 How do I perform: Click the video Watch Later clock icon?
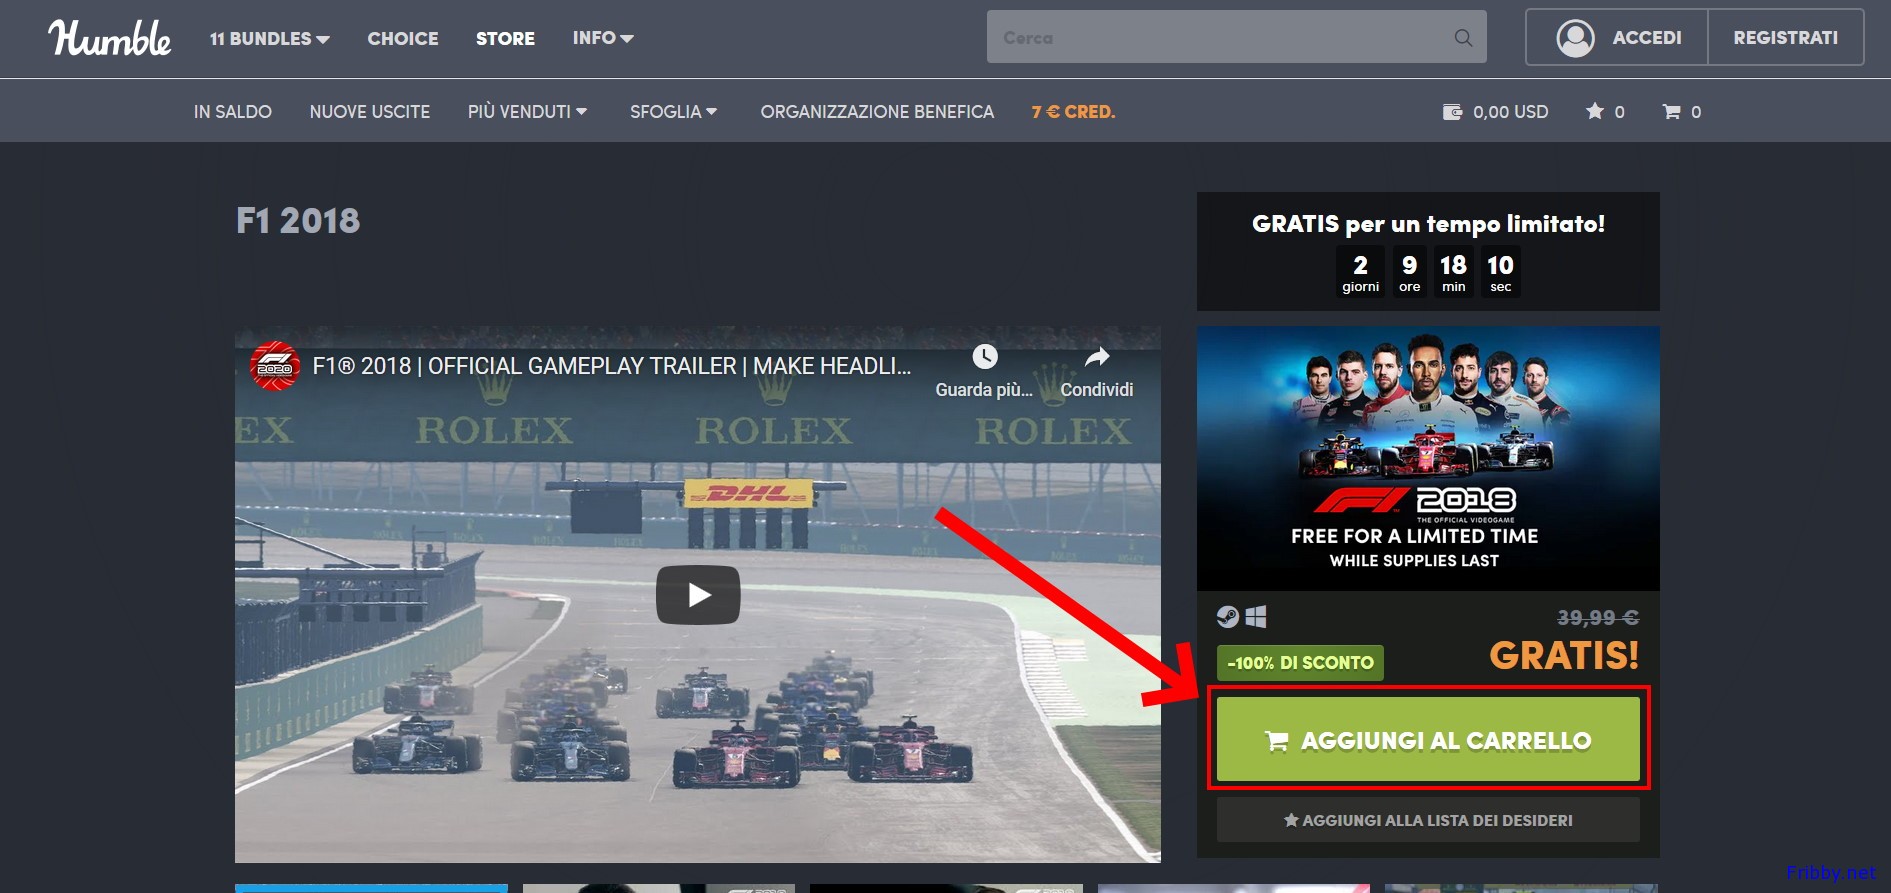click(984, 358)
